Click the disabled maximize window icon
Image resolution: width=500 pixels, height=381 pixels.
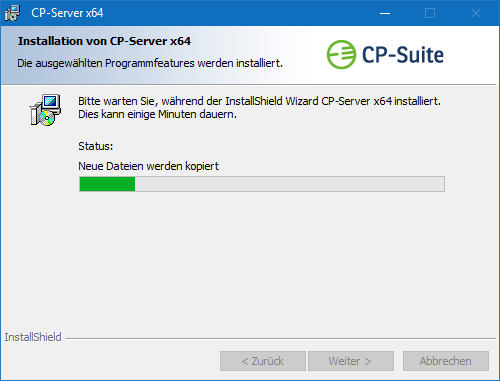click(430, 13)
